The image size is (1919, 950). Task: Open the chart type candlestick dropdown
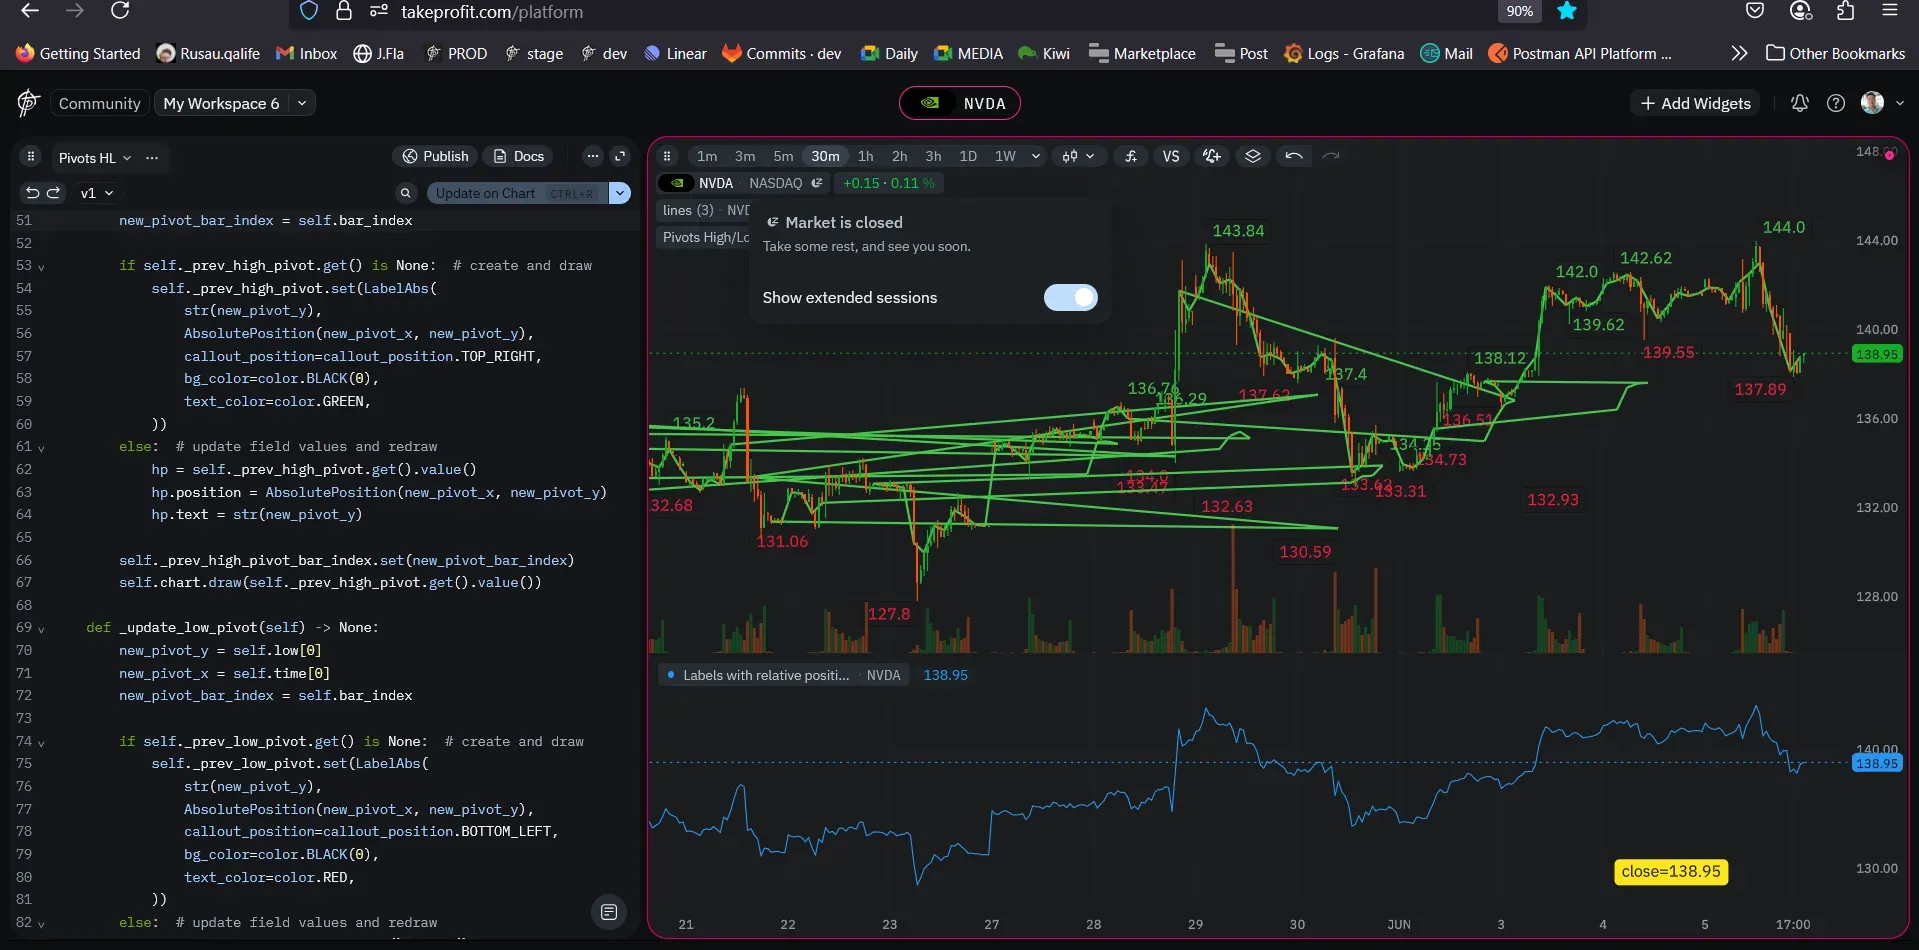coord(1078,156)
